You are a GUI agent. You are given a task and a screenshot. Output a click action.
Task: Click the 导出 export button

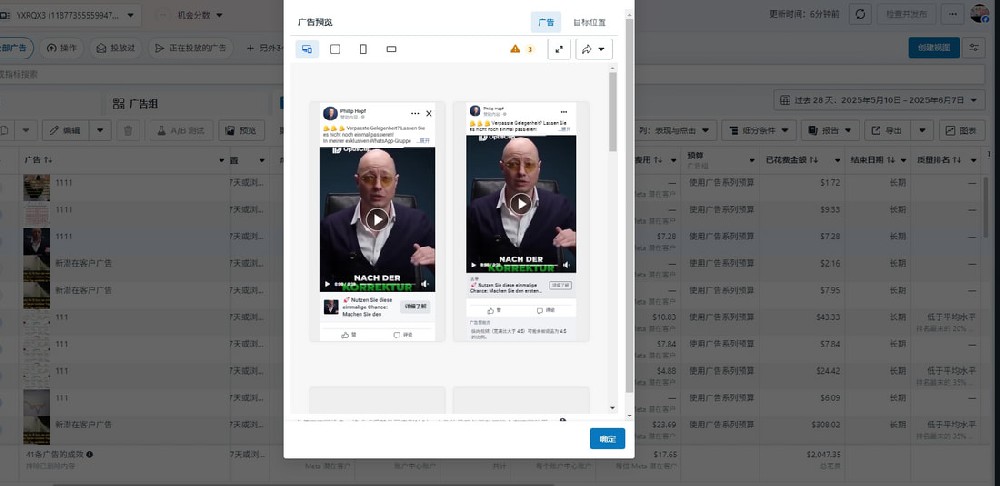pos(887,131)
